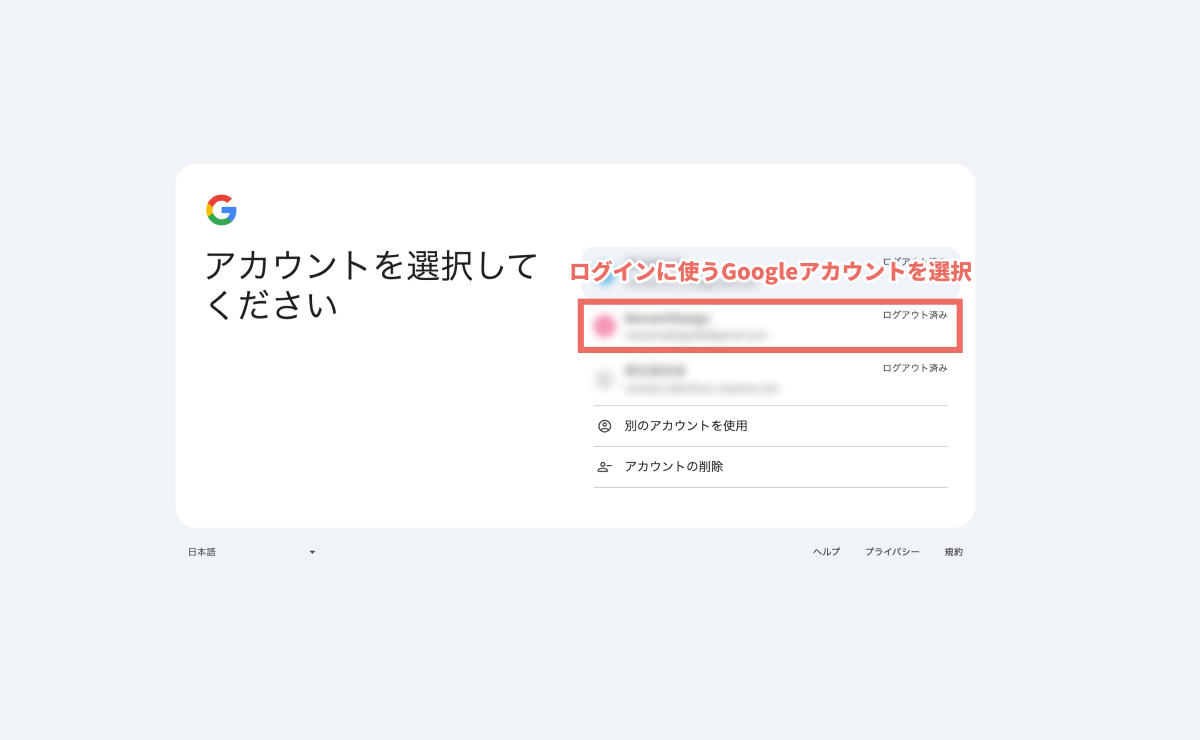
Task: Open the アカウントの削除 option
Action: coord(770,467)
